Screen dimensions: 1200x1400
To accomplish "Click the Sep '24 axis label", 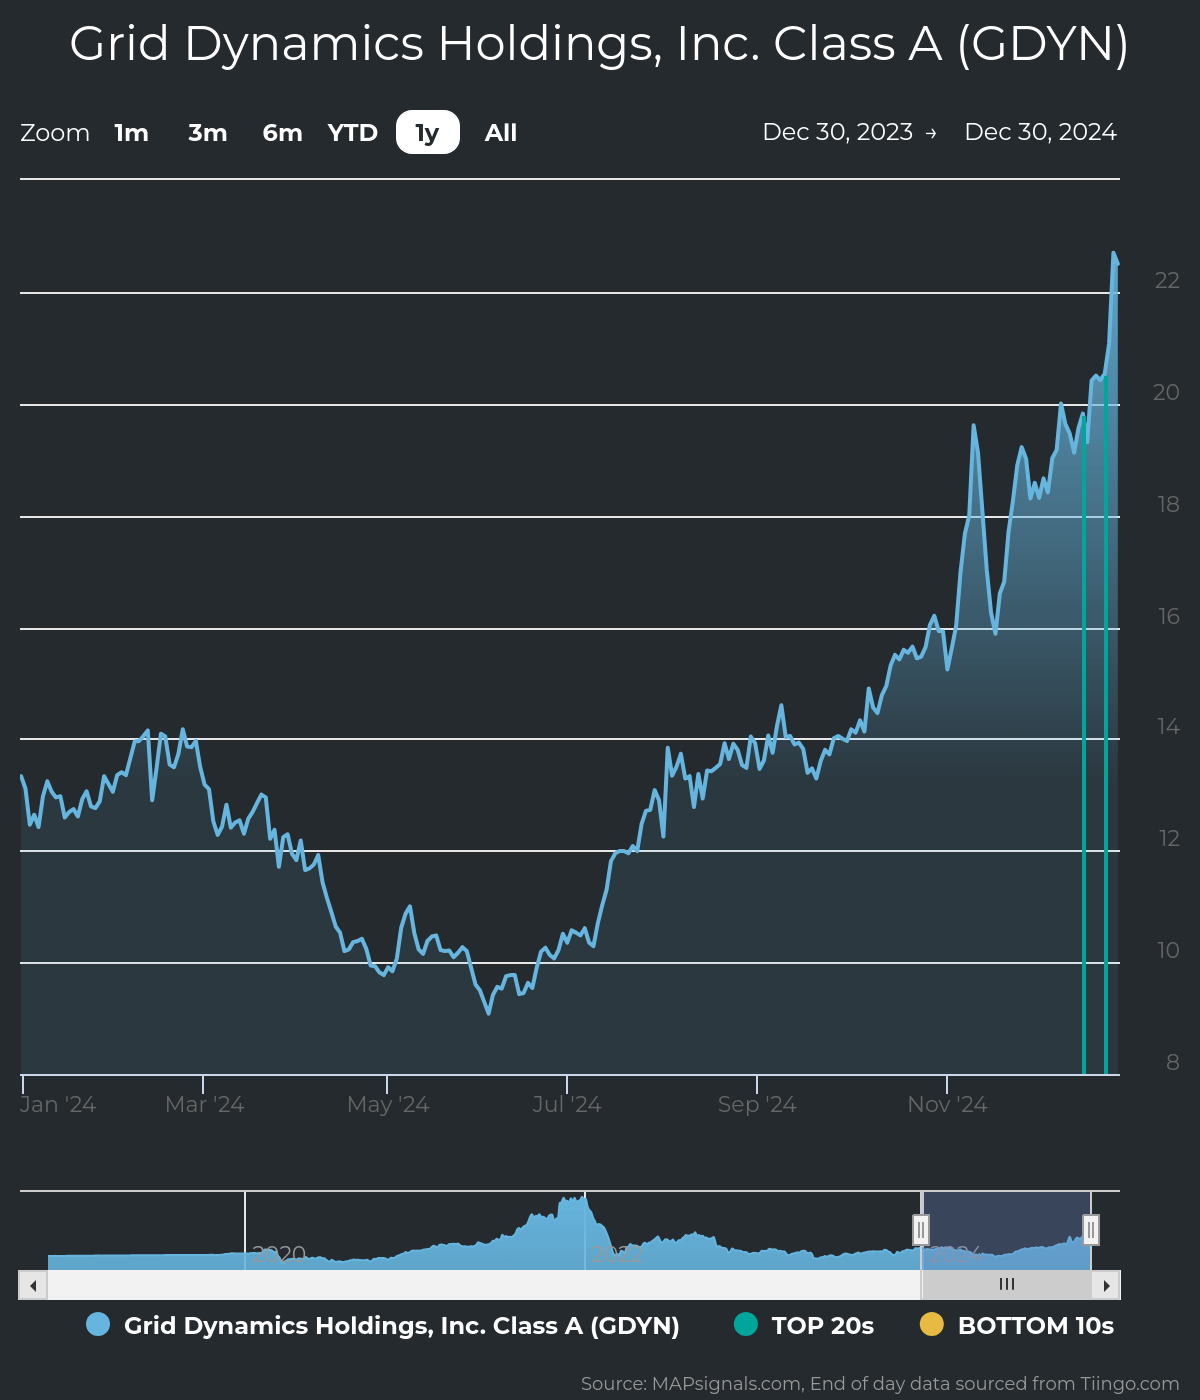I will [757, 1104].
